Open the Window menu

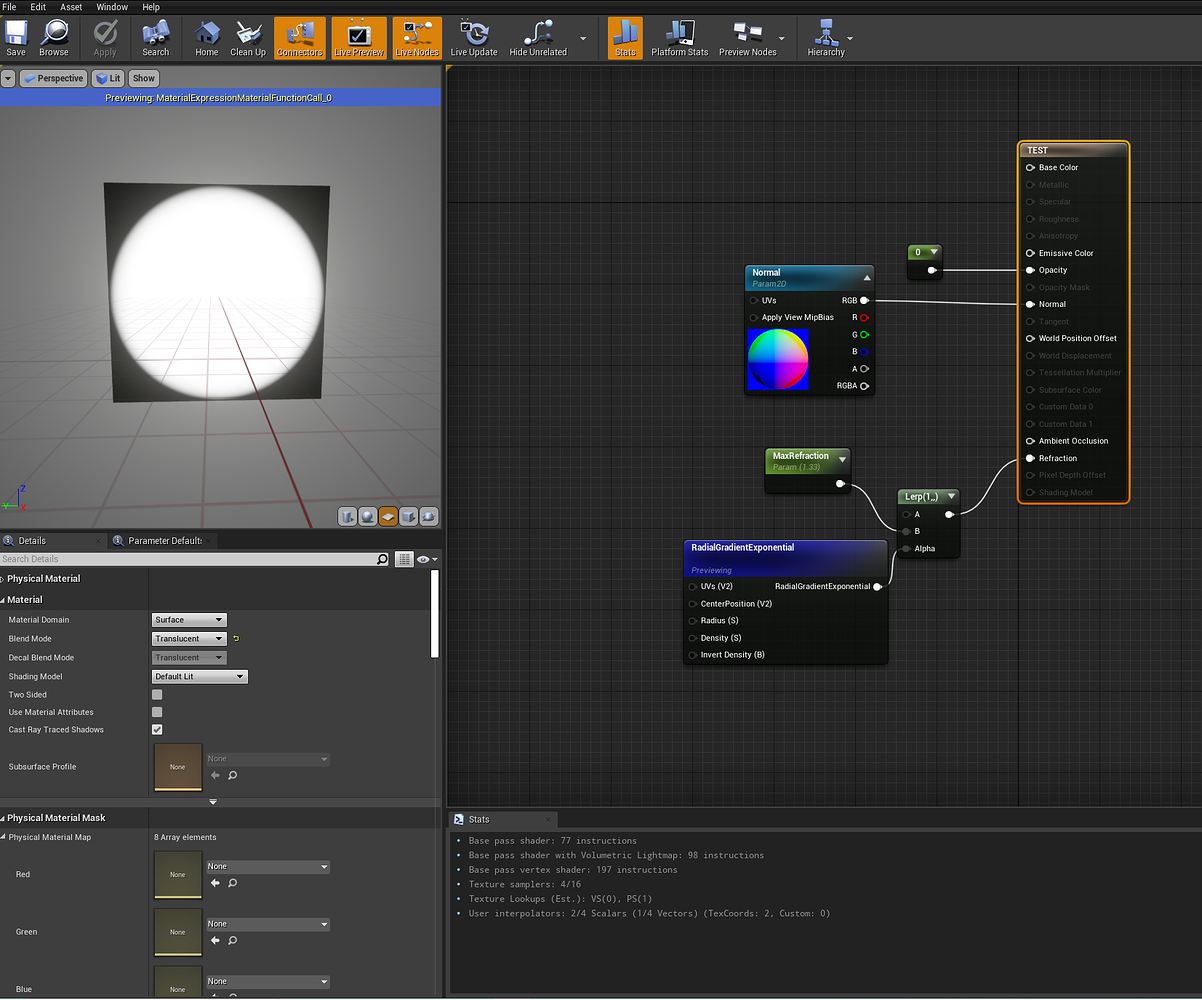(x=111, y=7)
